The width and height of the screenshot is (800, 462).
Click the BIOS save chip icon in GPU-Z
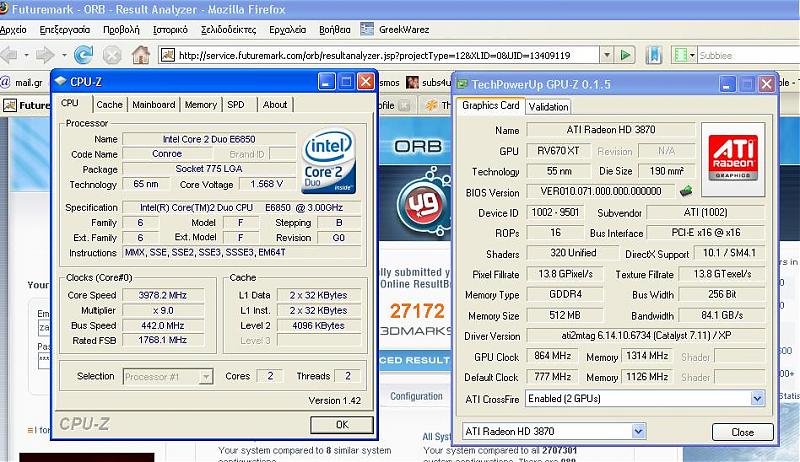(x=686, y=191)
